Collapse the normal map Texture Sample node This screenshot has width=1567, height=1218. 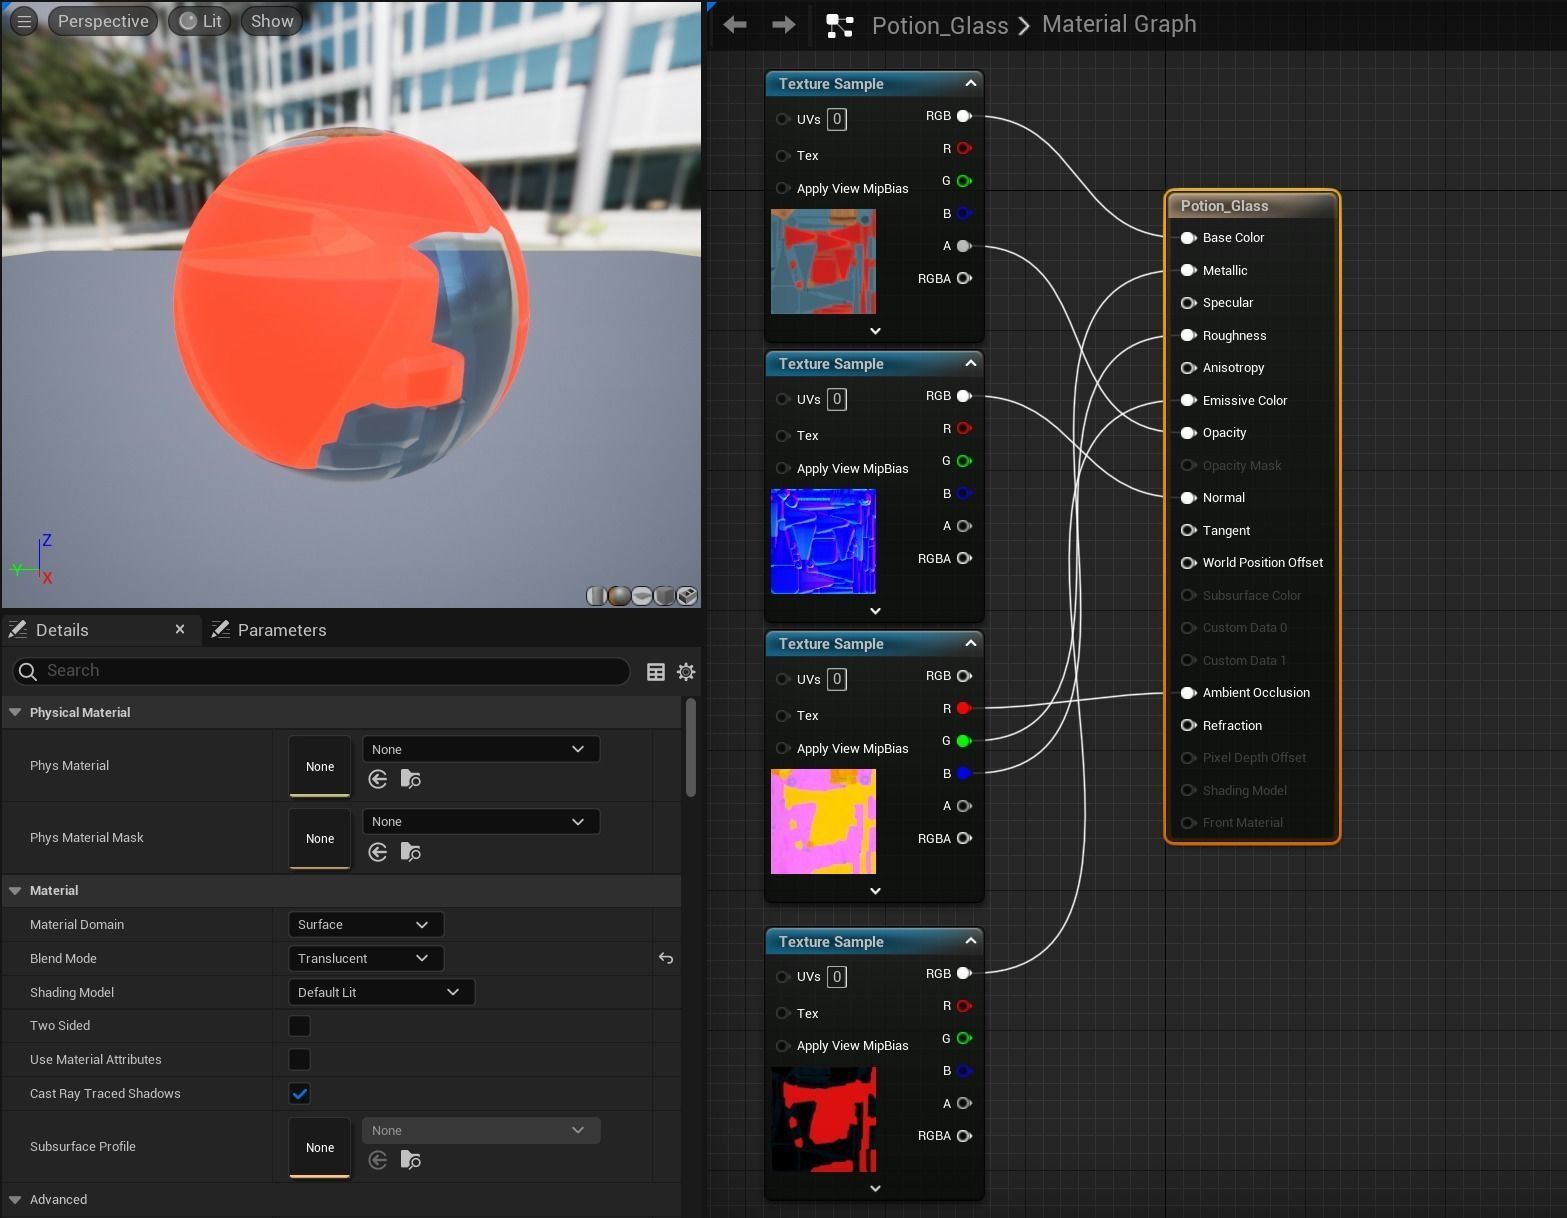tap(970, 363)
